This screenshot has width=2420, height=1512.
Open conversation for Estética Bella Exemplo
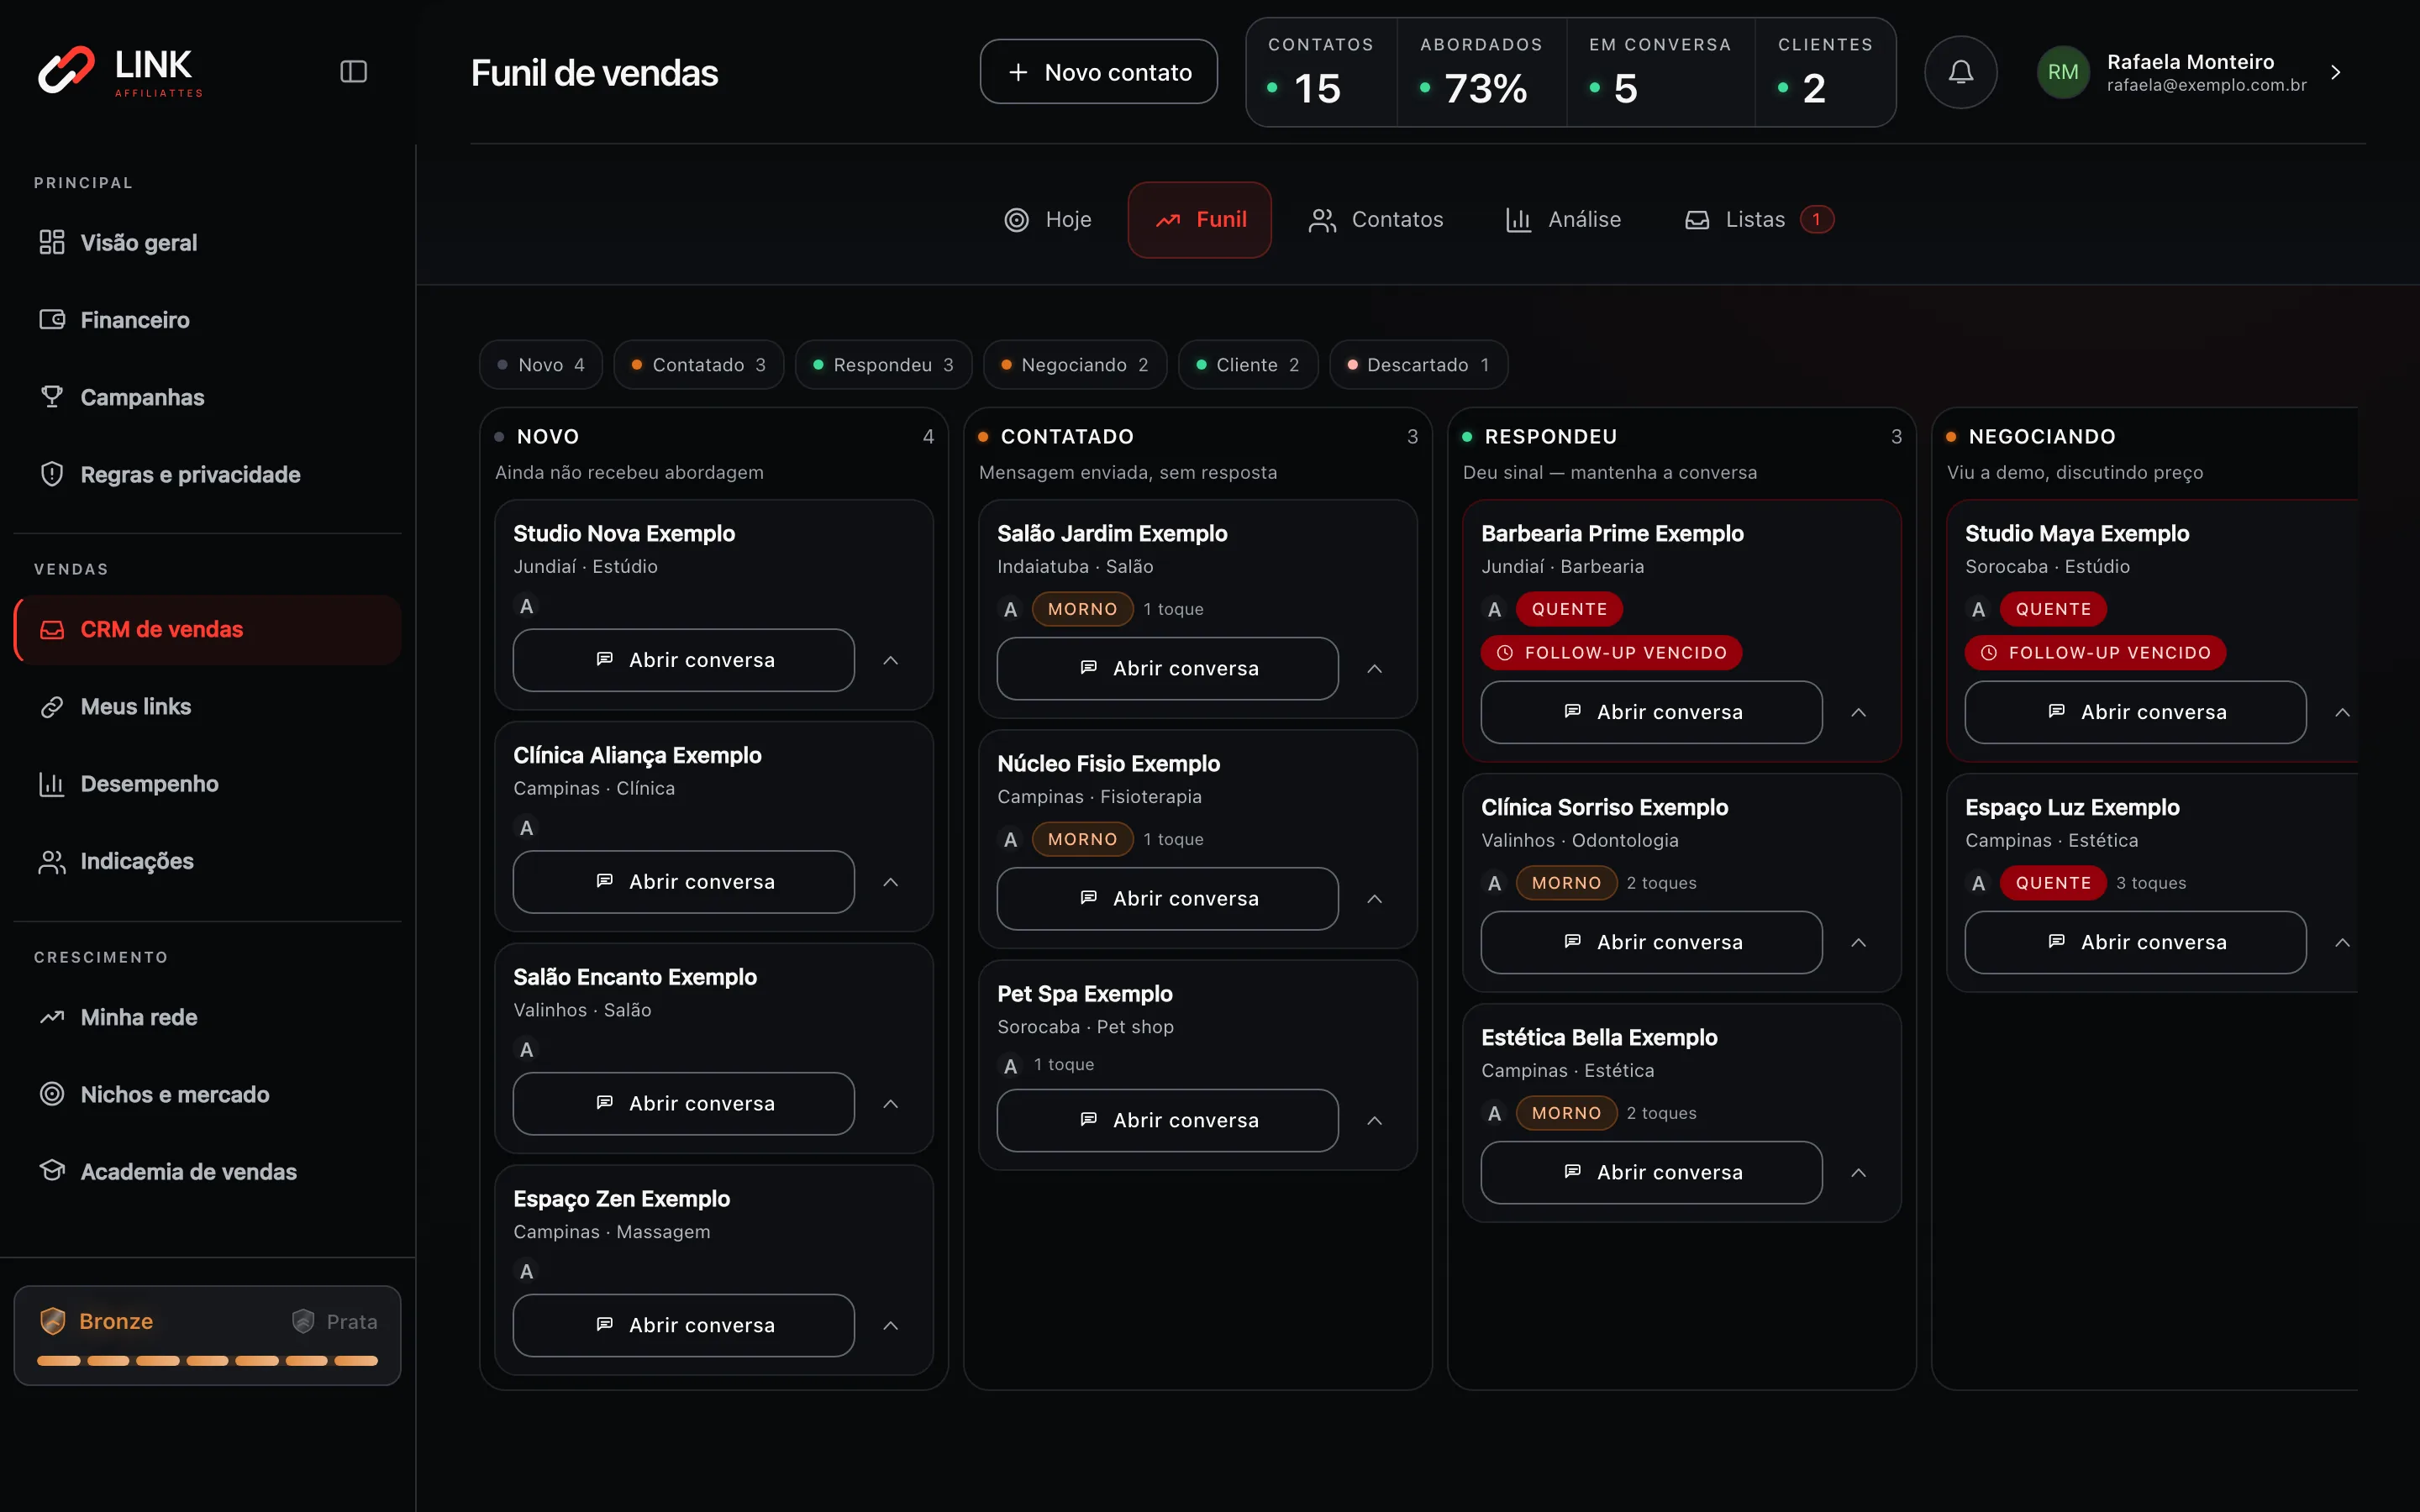click(x=1651, y=1172)
